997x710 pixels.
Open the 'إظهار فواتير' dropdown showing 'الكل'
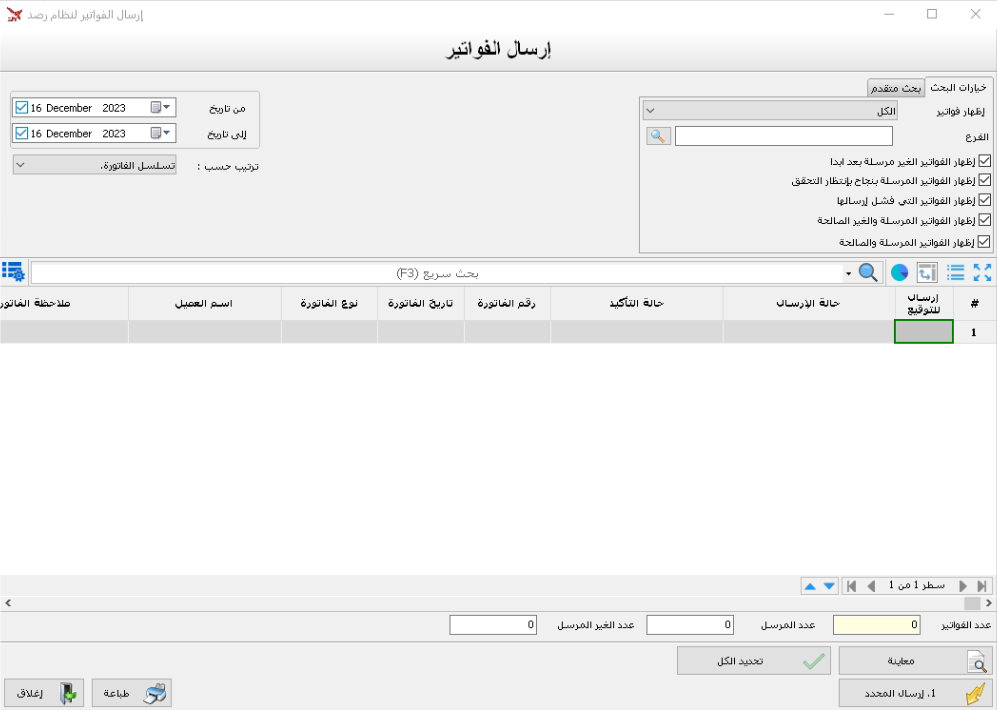tap(770, 111)
